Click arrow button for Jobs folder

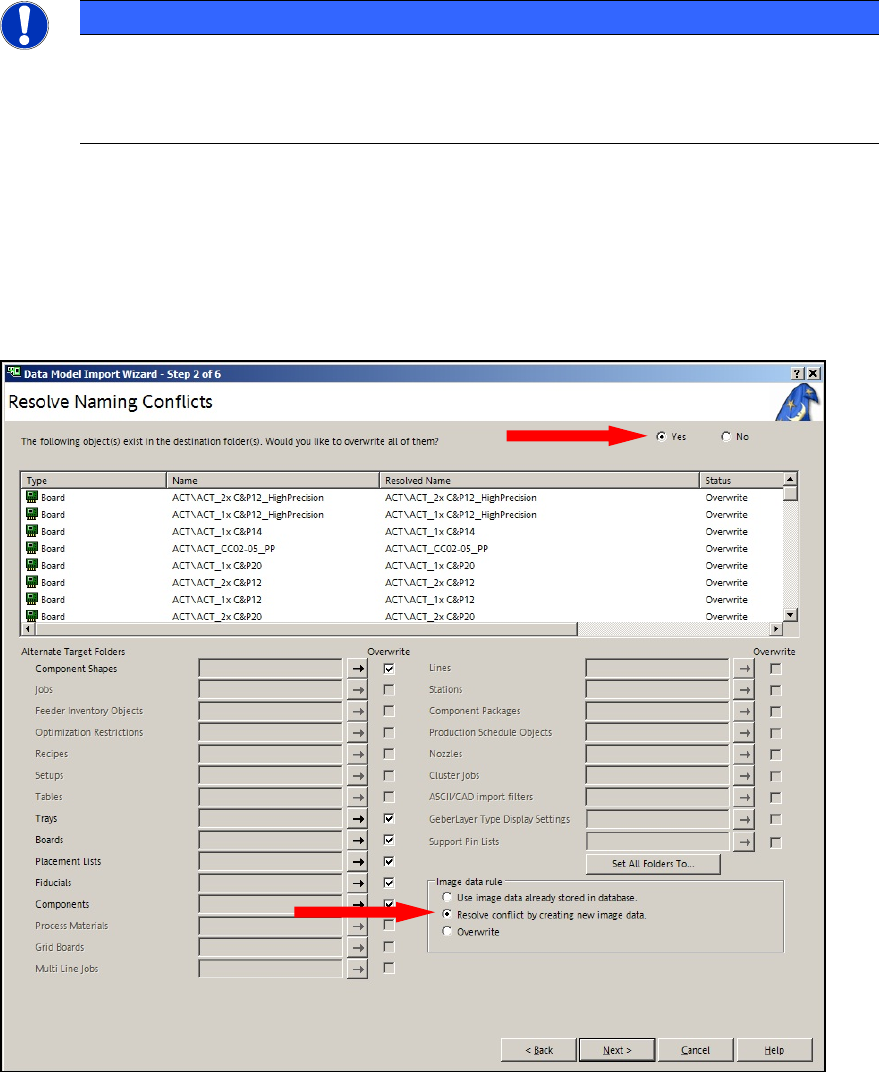coord(357,690)
